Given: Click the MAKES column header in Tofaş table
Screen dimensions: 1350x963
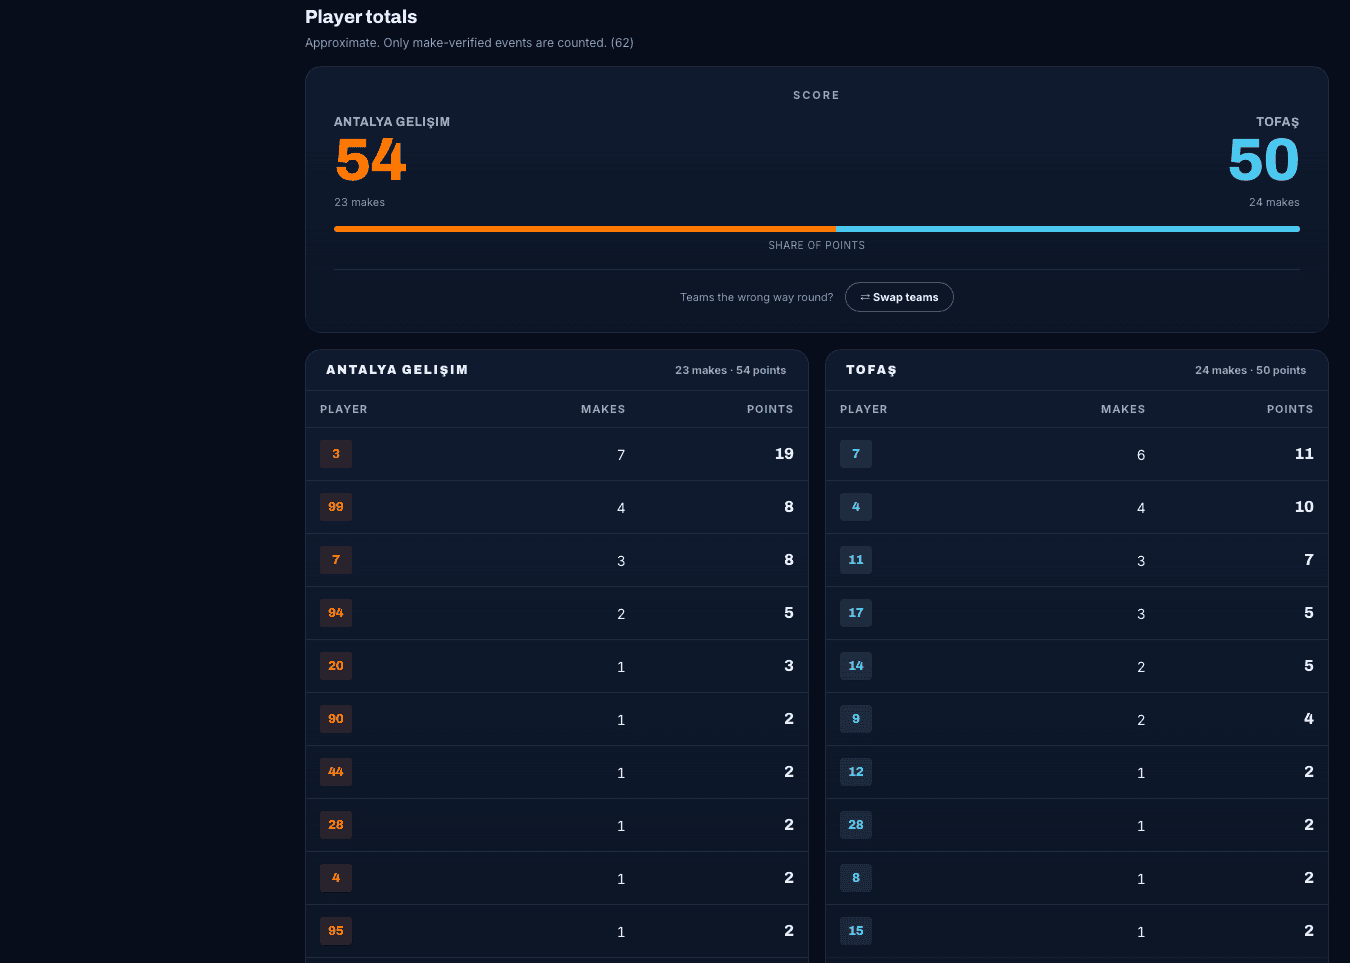Looking at the screenshot, I should pyautogui.click(x=1123, y=409).
